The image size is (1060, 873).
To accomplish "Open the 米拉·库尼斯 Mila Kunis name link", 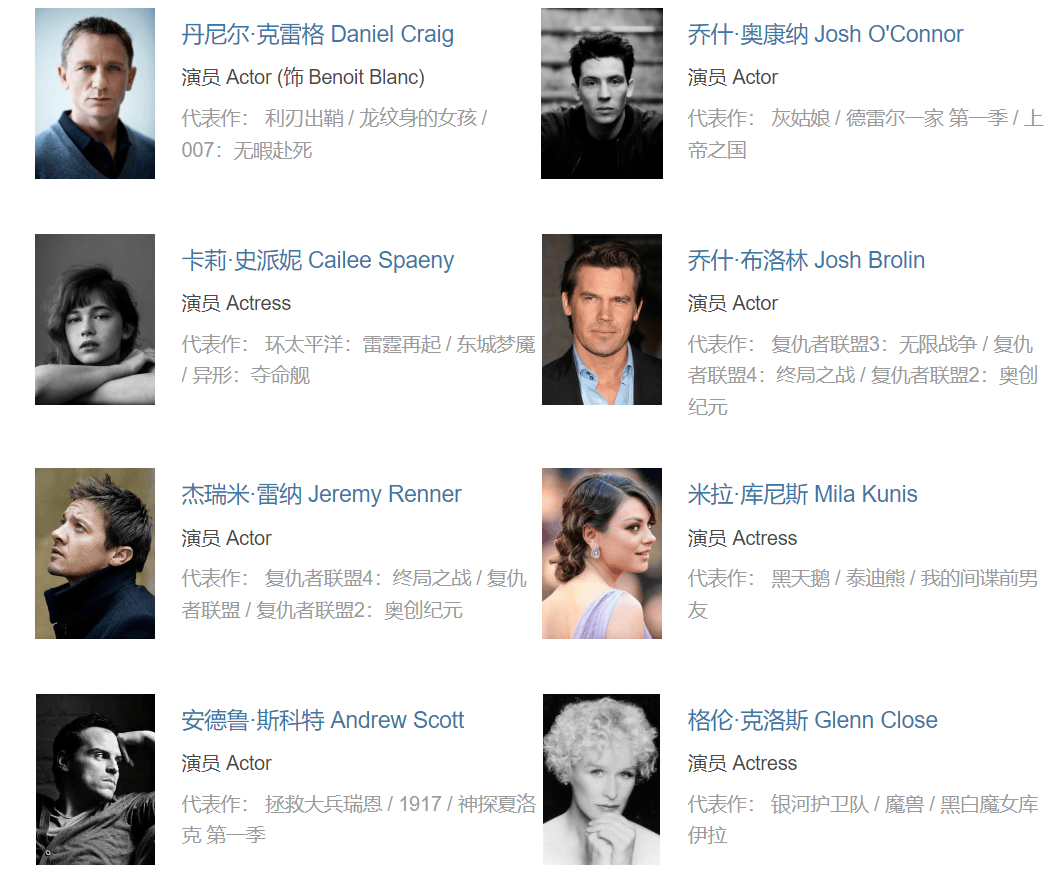I will pos(802,494).
